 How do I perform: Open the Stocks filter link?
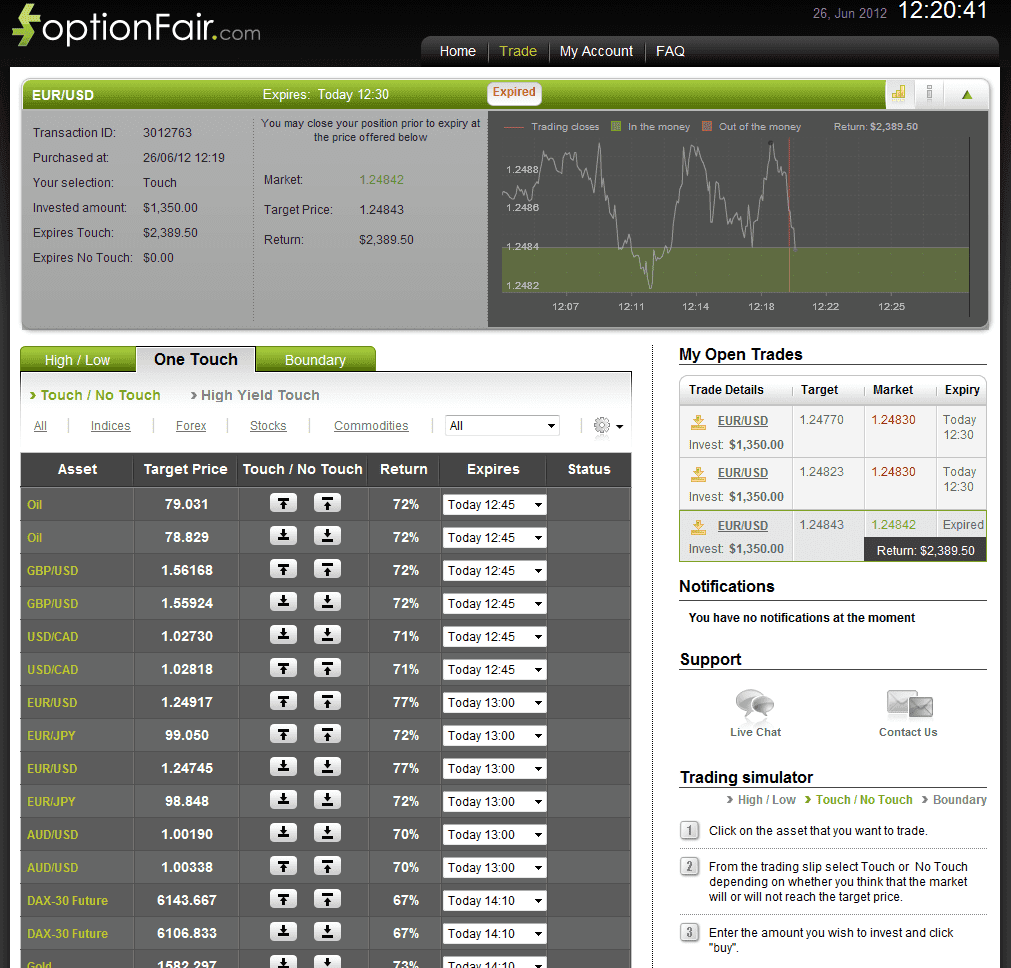pyautogui.click(x=268, y=425)
